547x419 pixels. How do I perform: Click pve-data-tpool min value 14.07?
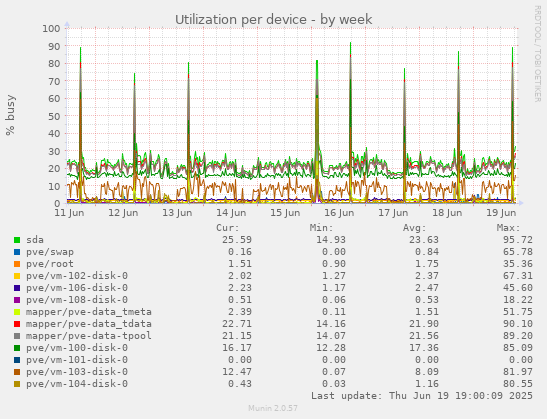tap(331, 336)
